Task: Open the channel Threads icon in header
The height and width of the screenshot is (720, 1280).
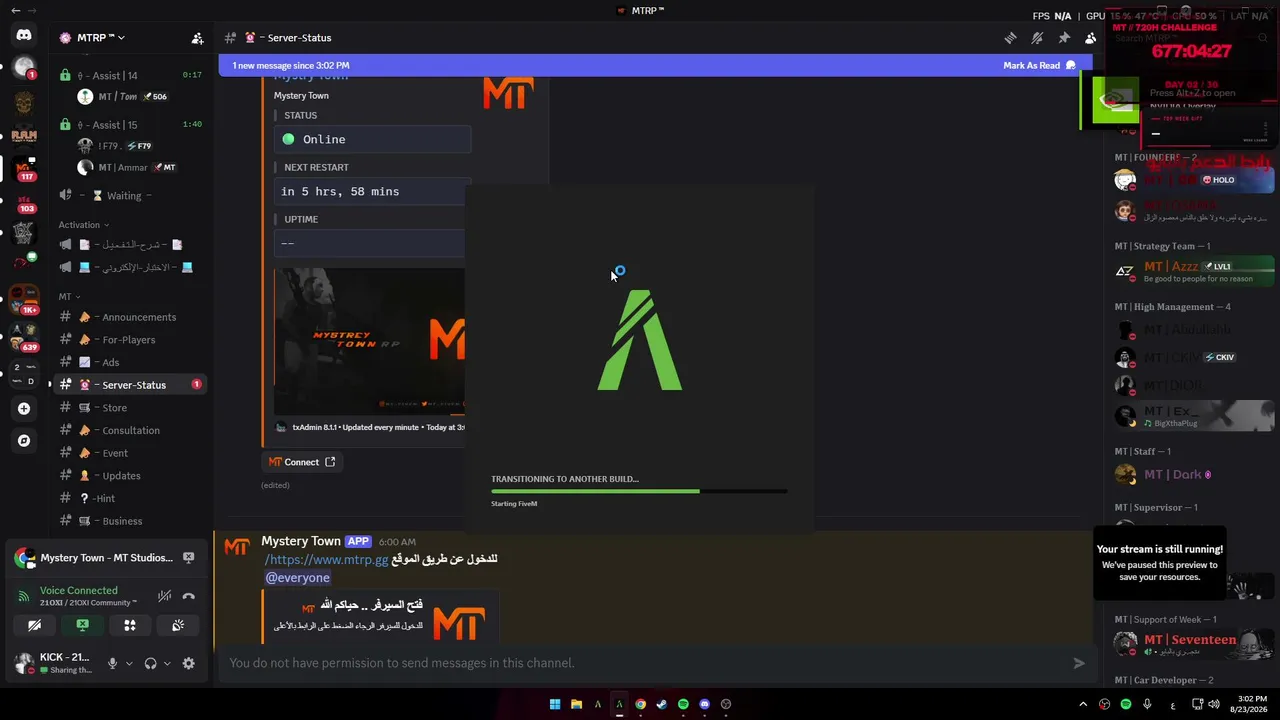Action: [1010, 38]
